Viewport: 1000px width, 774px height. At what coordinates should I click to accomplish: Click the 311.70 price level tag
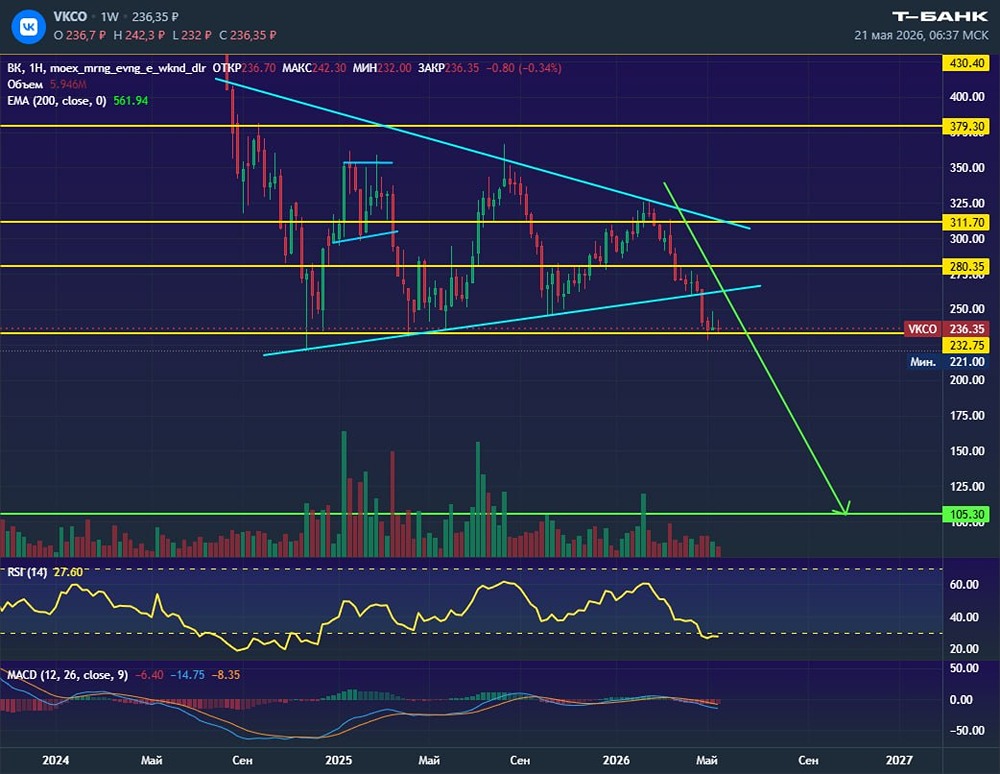pyautogui.click(x=966, y=223)
